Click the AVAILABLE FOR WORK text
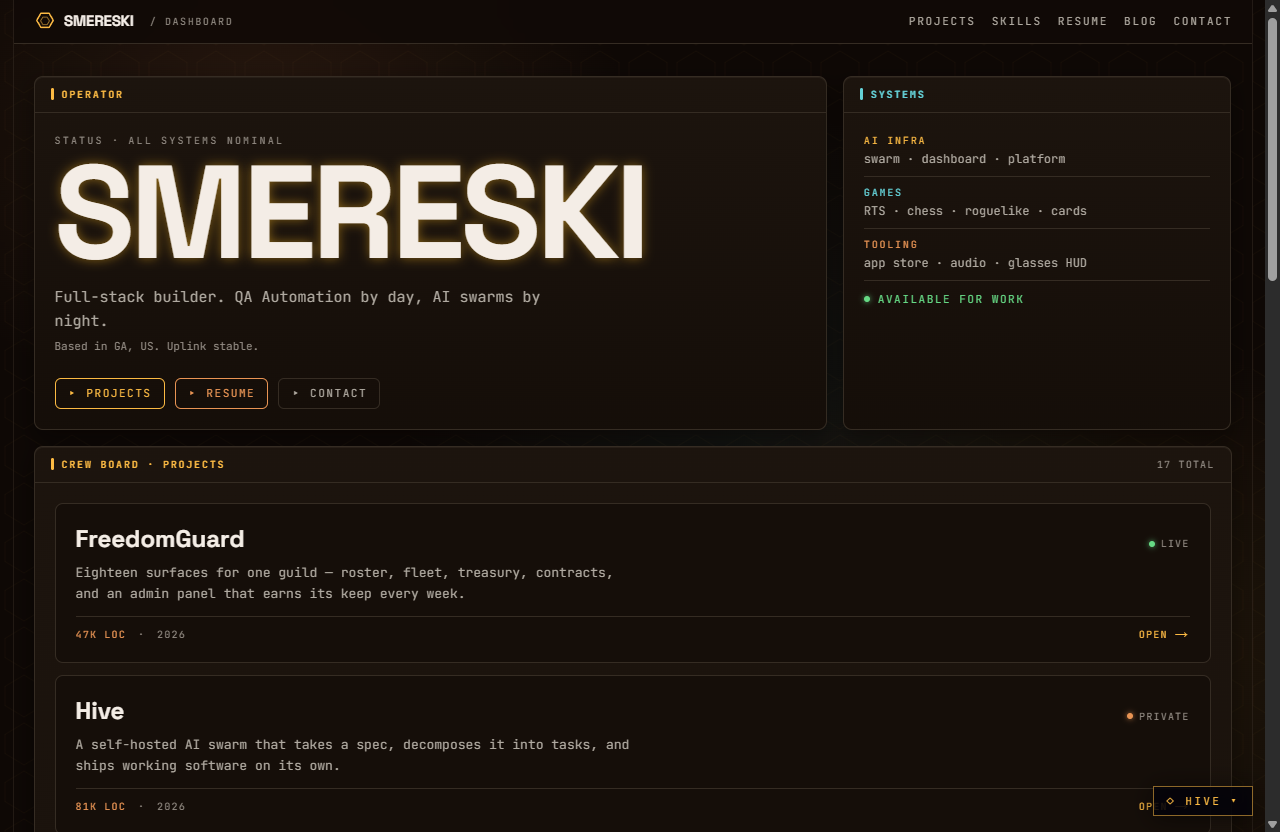Image resolution: width=1280 pixels, height=832 pixels. coord(951,300)
